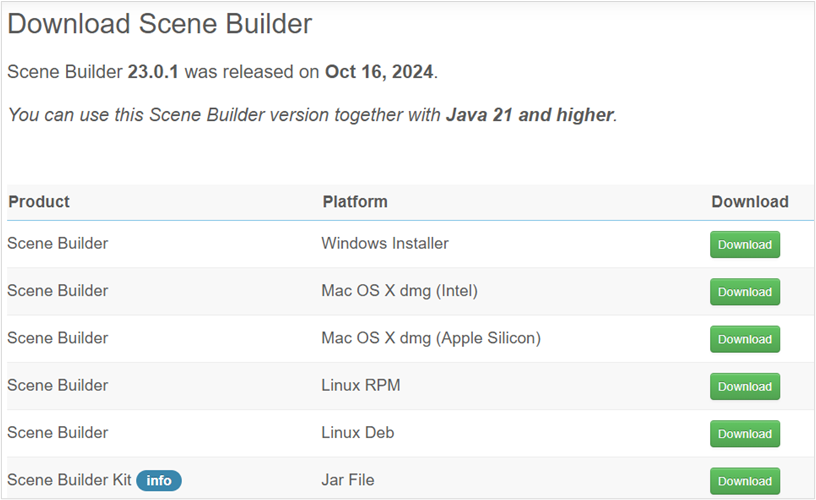This screenshot has height=500, width=816.
Task: Select the 'Windows Installer' platform text
Action: (x=385, y=243)
